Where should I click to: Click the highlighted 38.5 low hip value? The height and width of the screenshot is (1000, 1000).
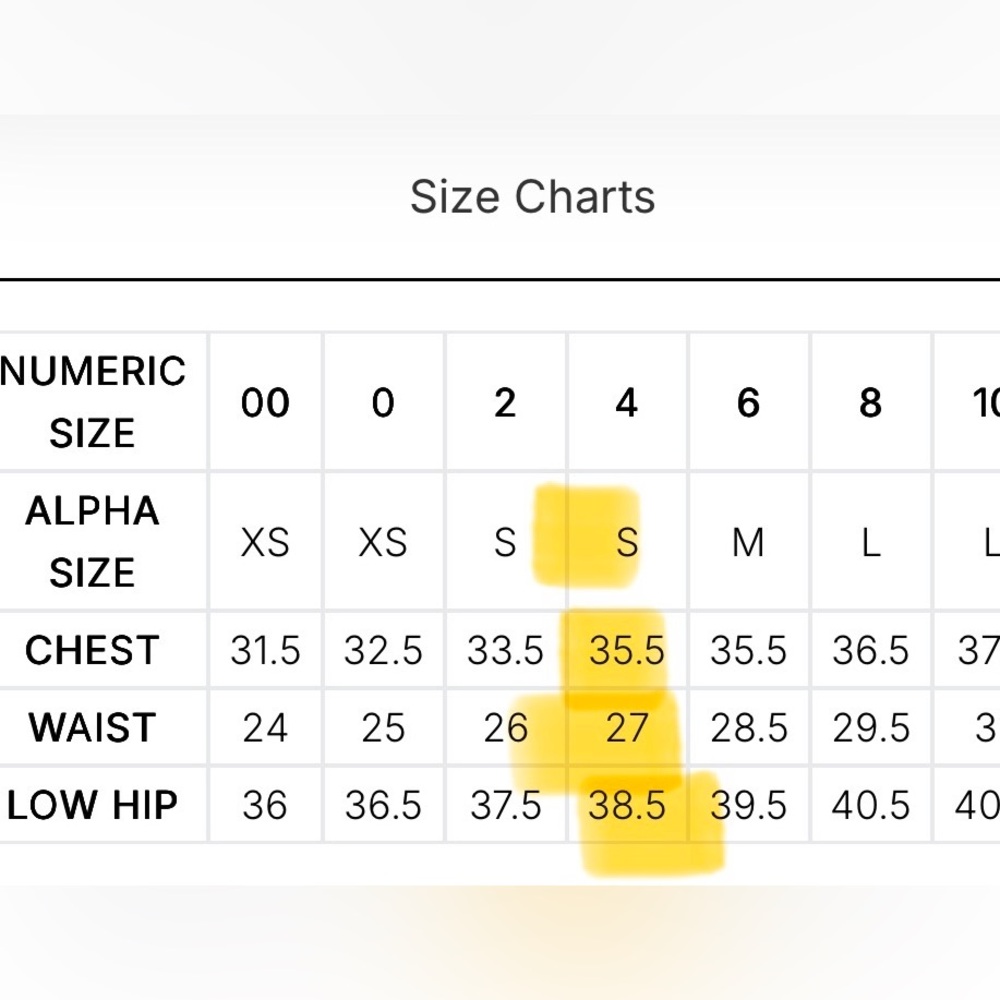tap(627, 805)
